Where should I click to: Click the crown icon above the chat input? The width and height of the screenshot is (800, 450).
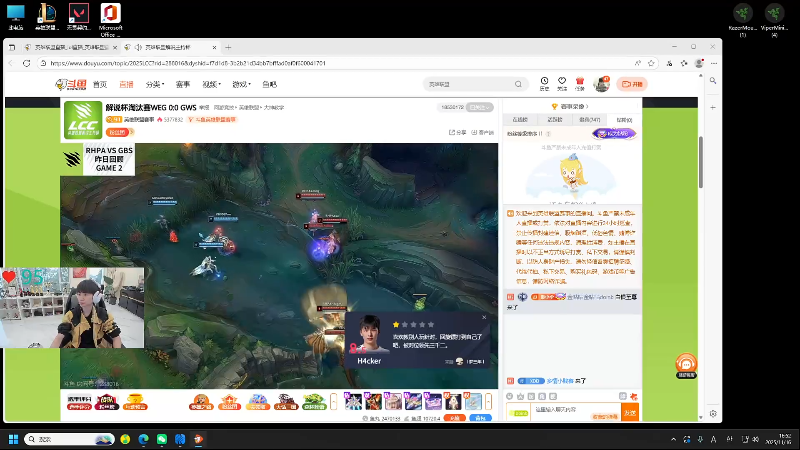[x=520, y=396]
